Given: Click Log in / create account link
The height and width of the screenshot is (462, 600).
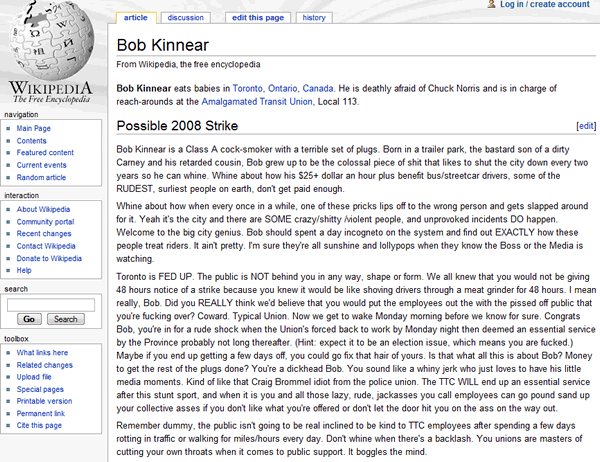Looking at the screenshot, I should coord(544,5).
